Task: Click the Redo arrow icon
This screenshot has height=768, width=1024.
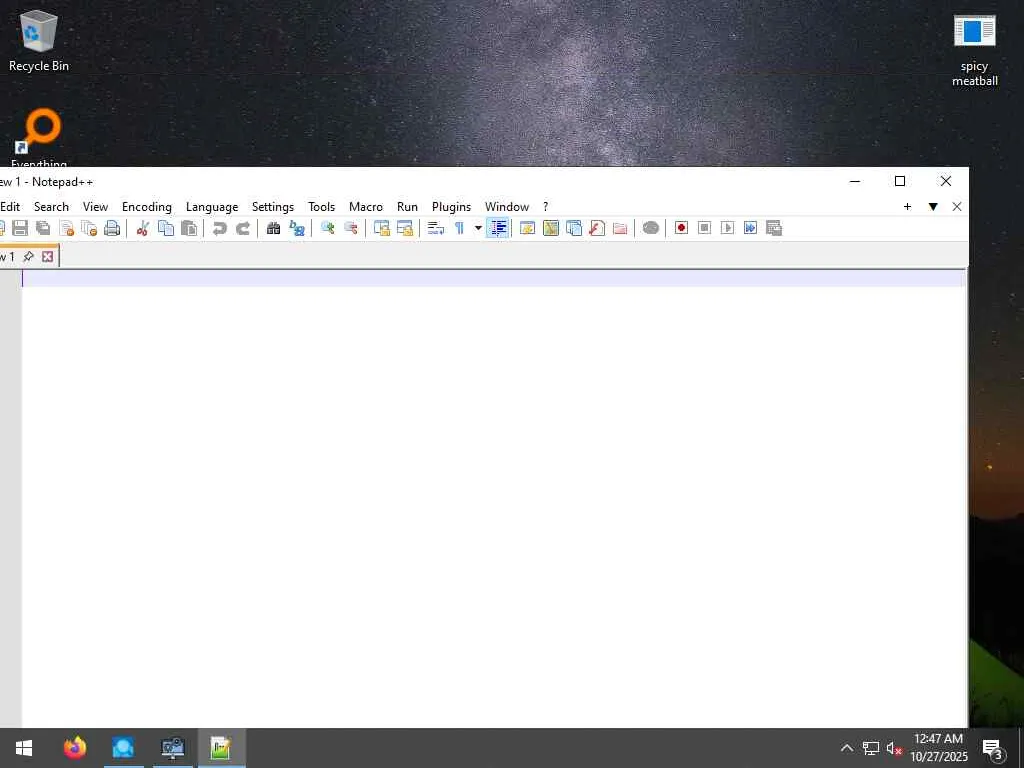Action: click(242, 228)
